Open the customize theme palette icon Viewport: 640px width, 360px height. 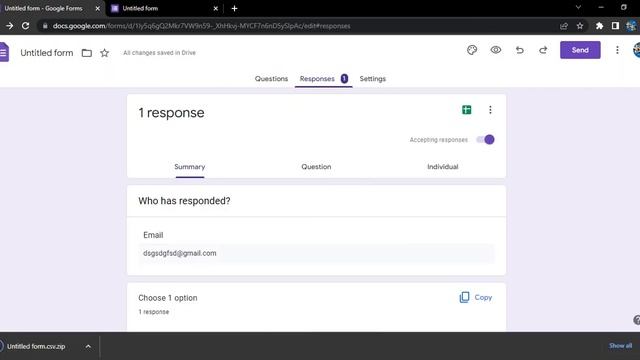[x=472, y=50]
